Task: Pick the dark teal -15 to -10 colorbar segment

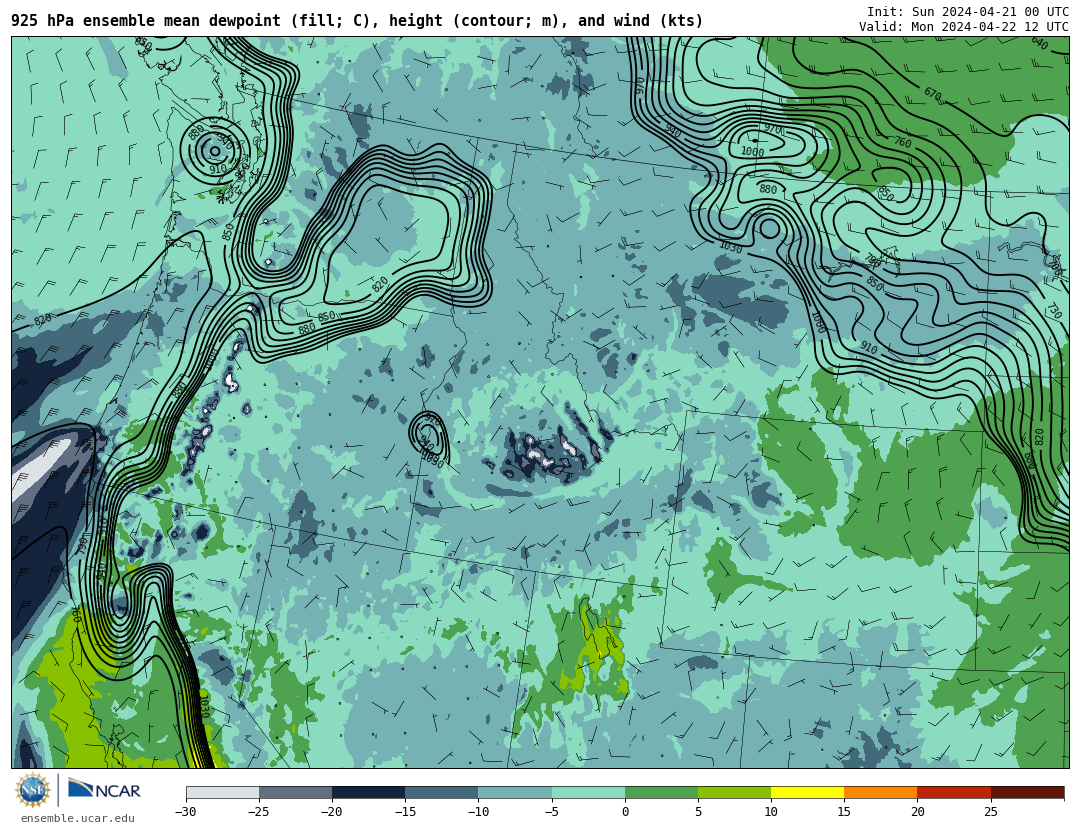Action: (x=442, y=792)
